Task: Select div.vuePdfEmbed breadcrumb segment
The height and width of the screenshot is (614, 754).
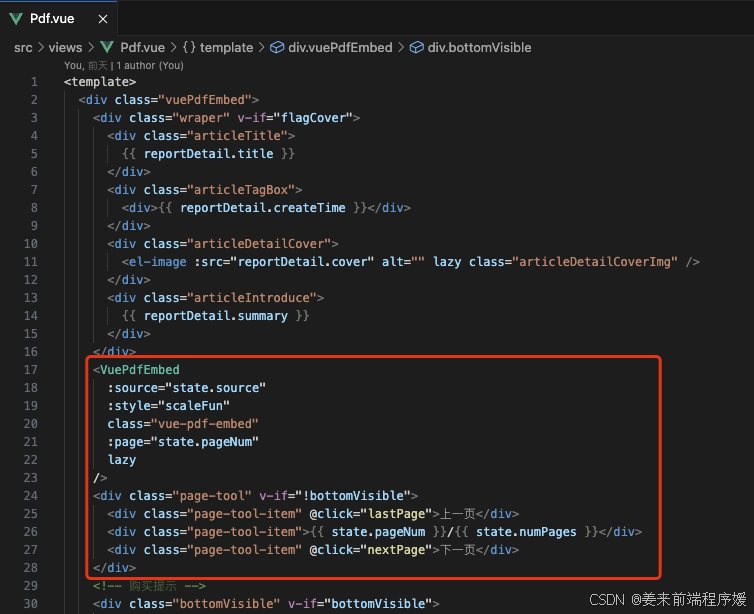Action: pos(340,48)
